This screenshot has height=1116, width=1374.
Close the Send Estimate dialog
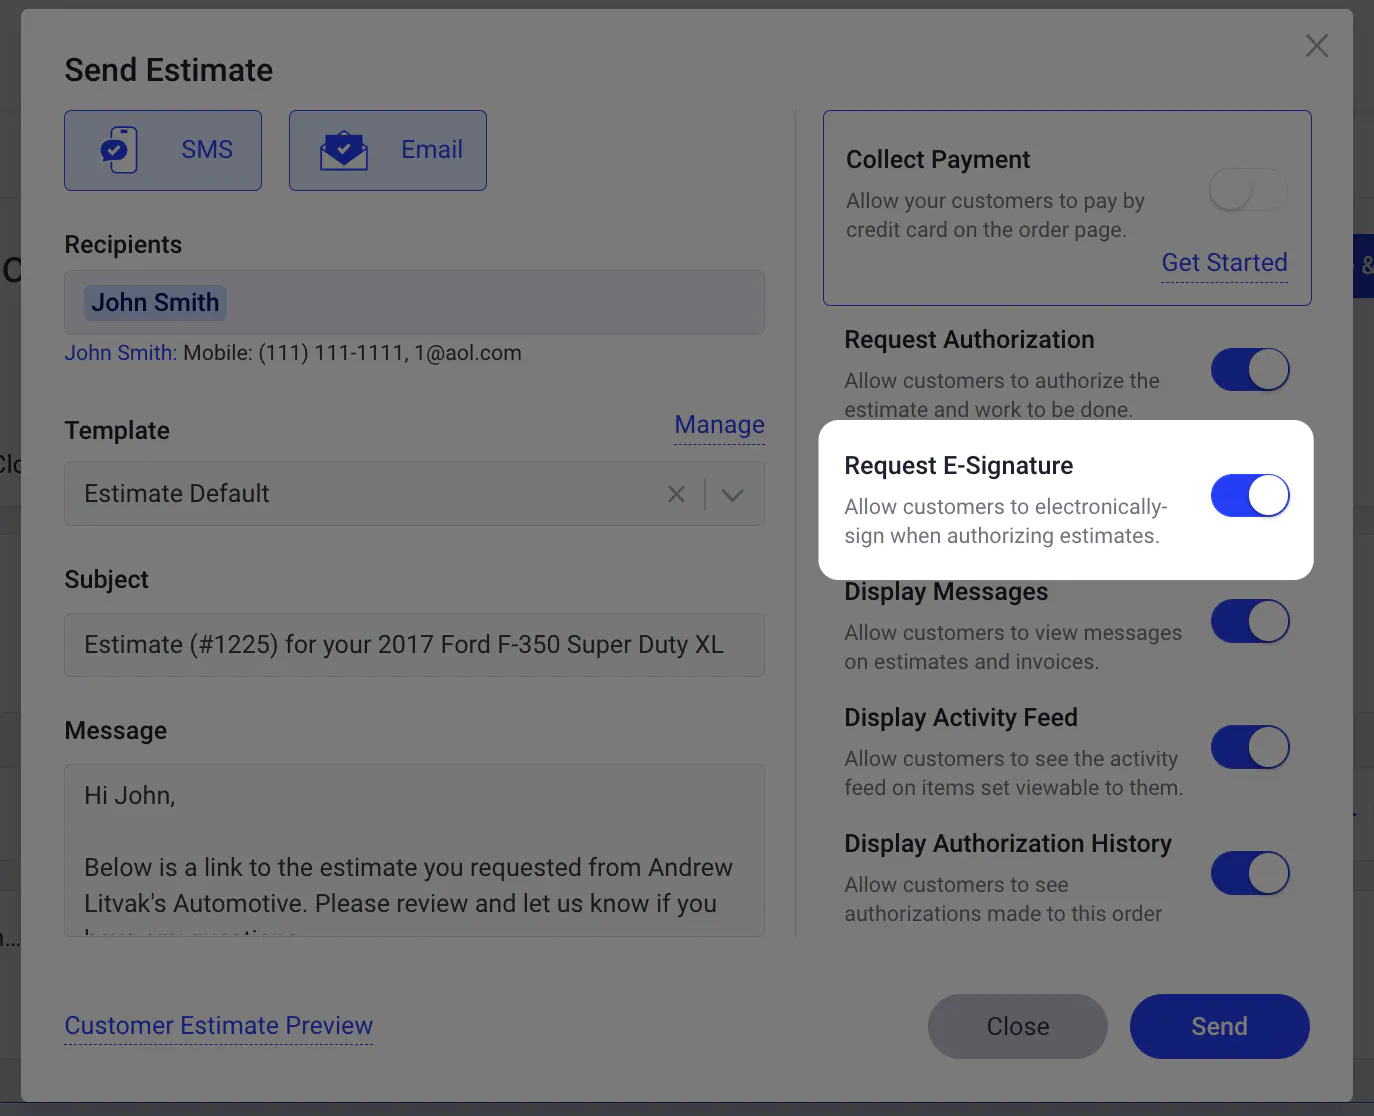click(x=1317, y=45)
